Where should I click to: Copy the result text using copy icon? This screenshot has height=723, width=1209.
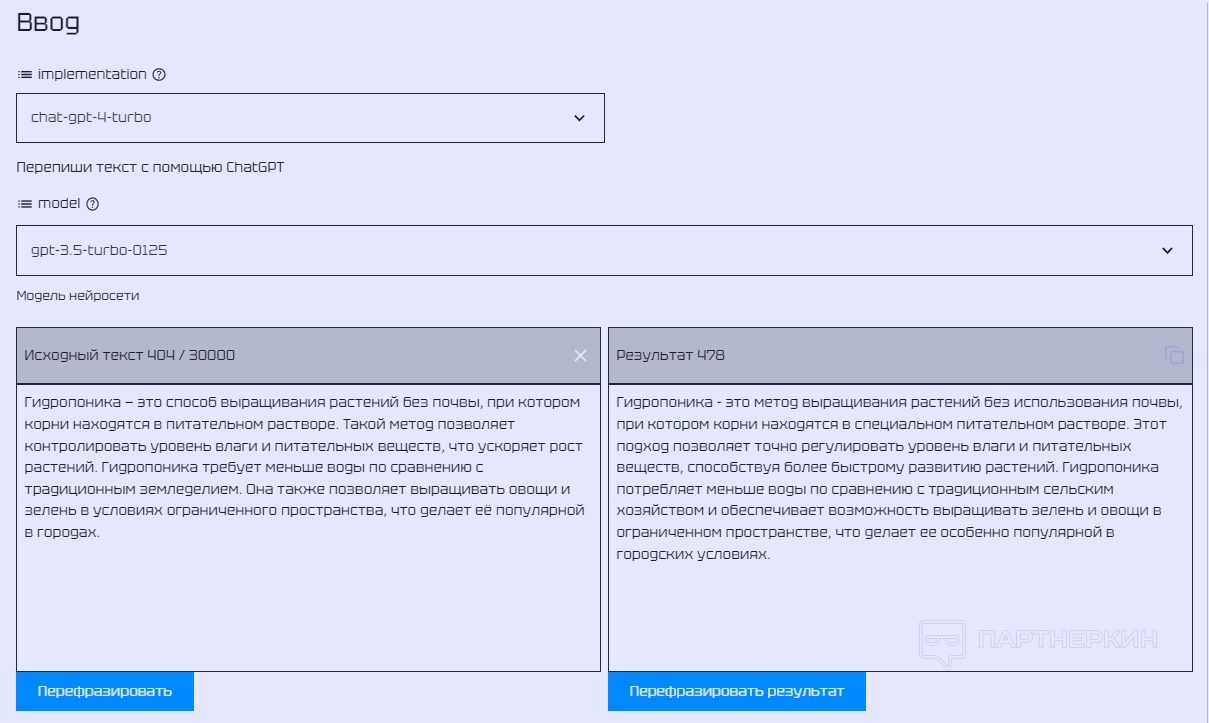click(1174, 355)
